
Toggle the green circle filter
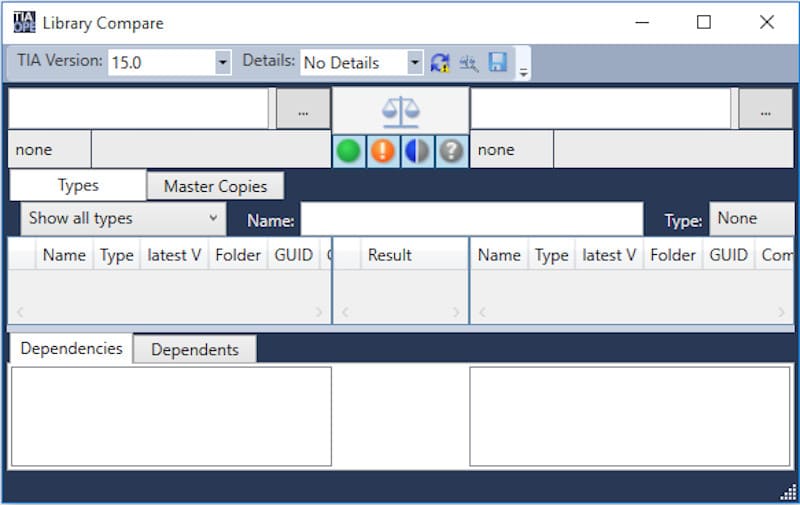tap(348, 151)
